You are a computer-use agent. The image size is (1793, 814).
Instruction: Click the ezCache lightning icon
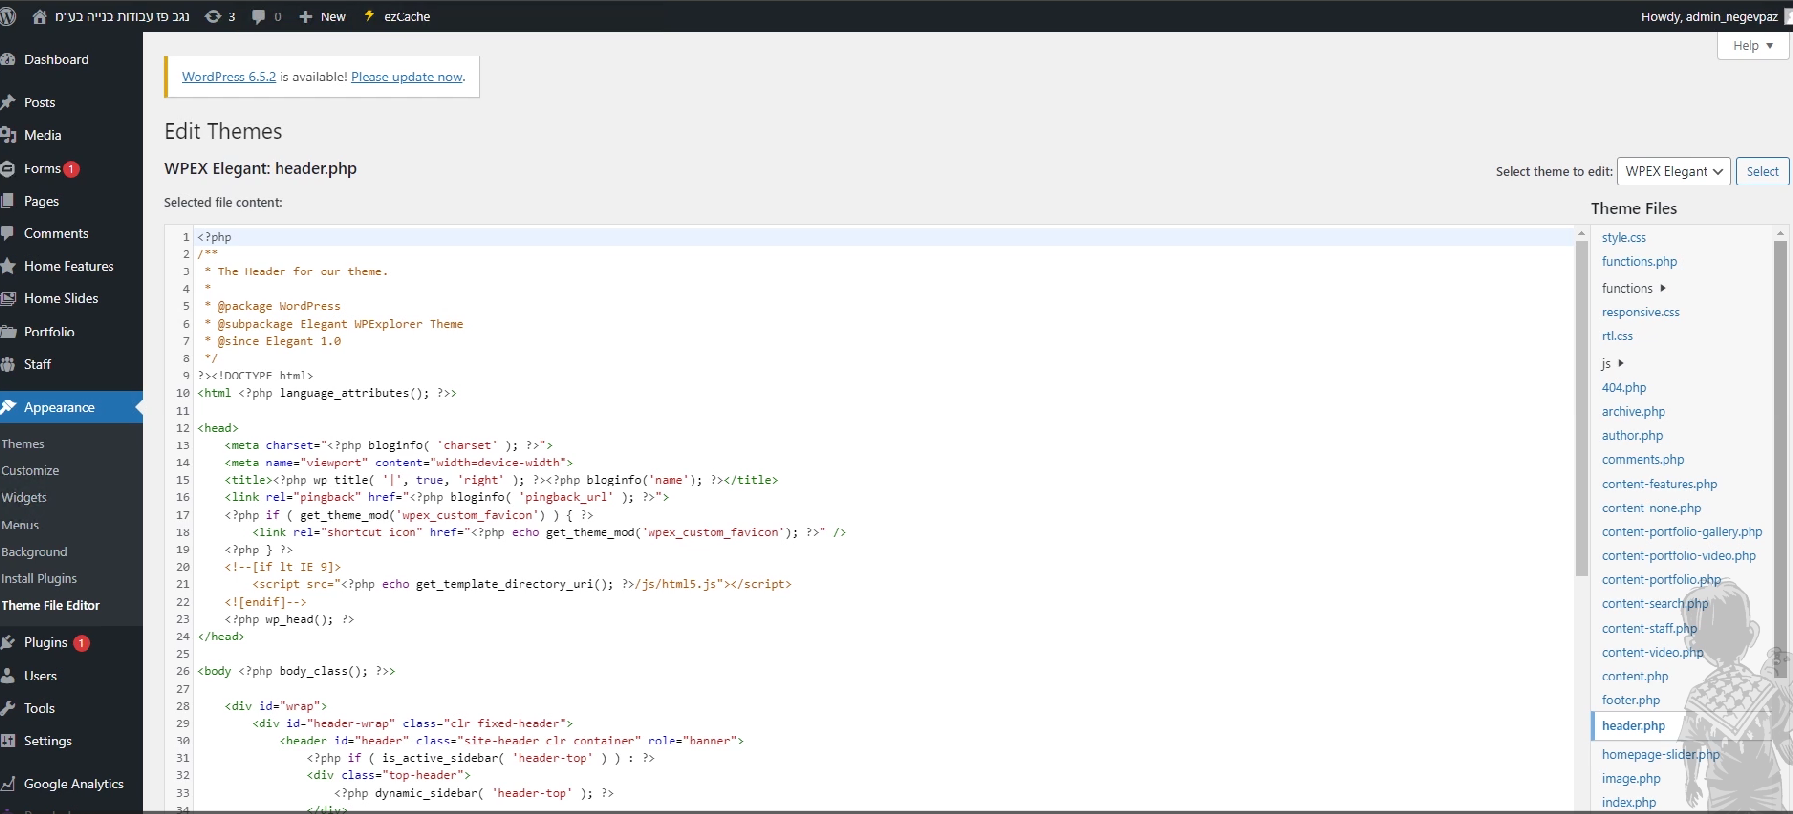369,16
